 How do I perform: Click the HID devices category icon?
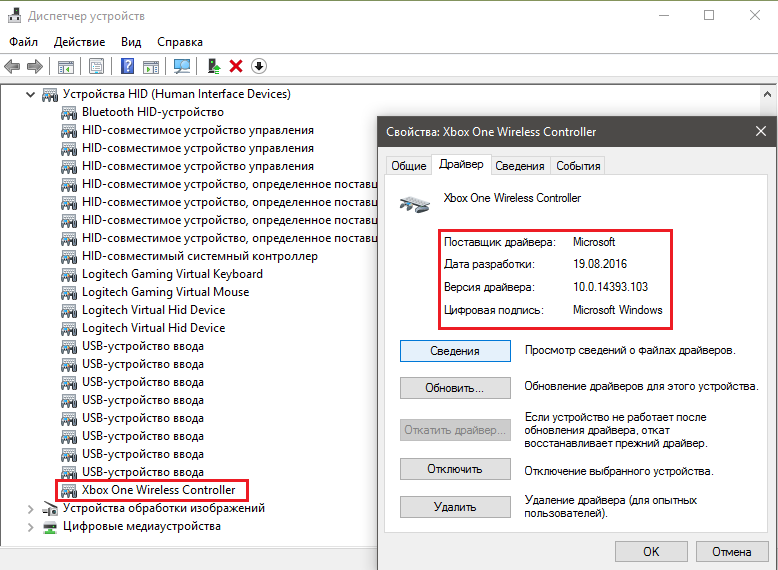pyautogui.click(x=50, y=94)
